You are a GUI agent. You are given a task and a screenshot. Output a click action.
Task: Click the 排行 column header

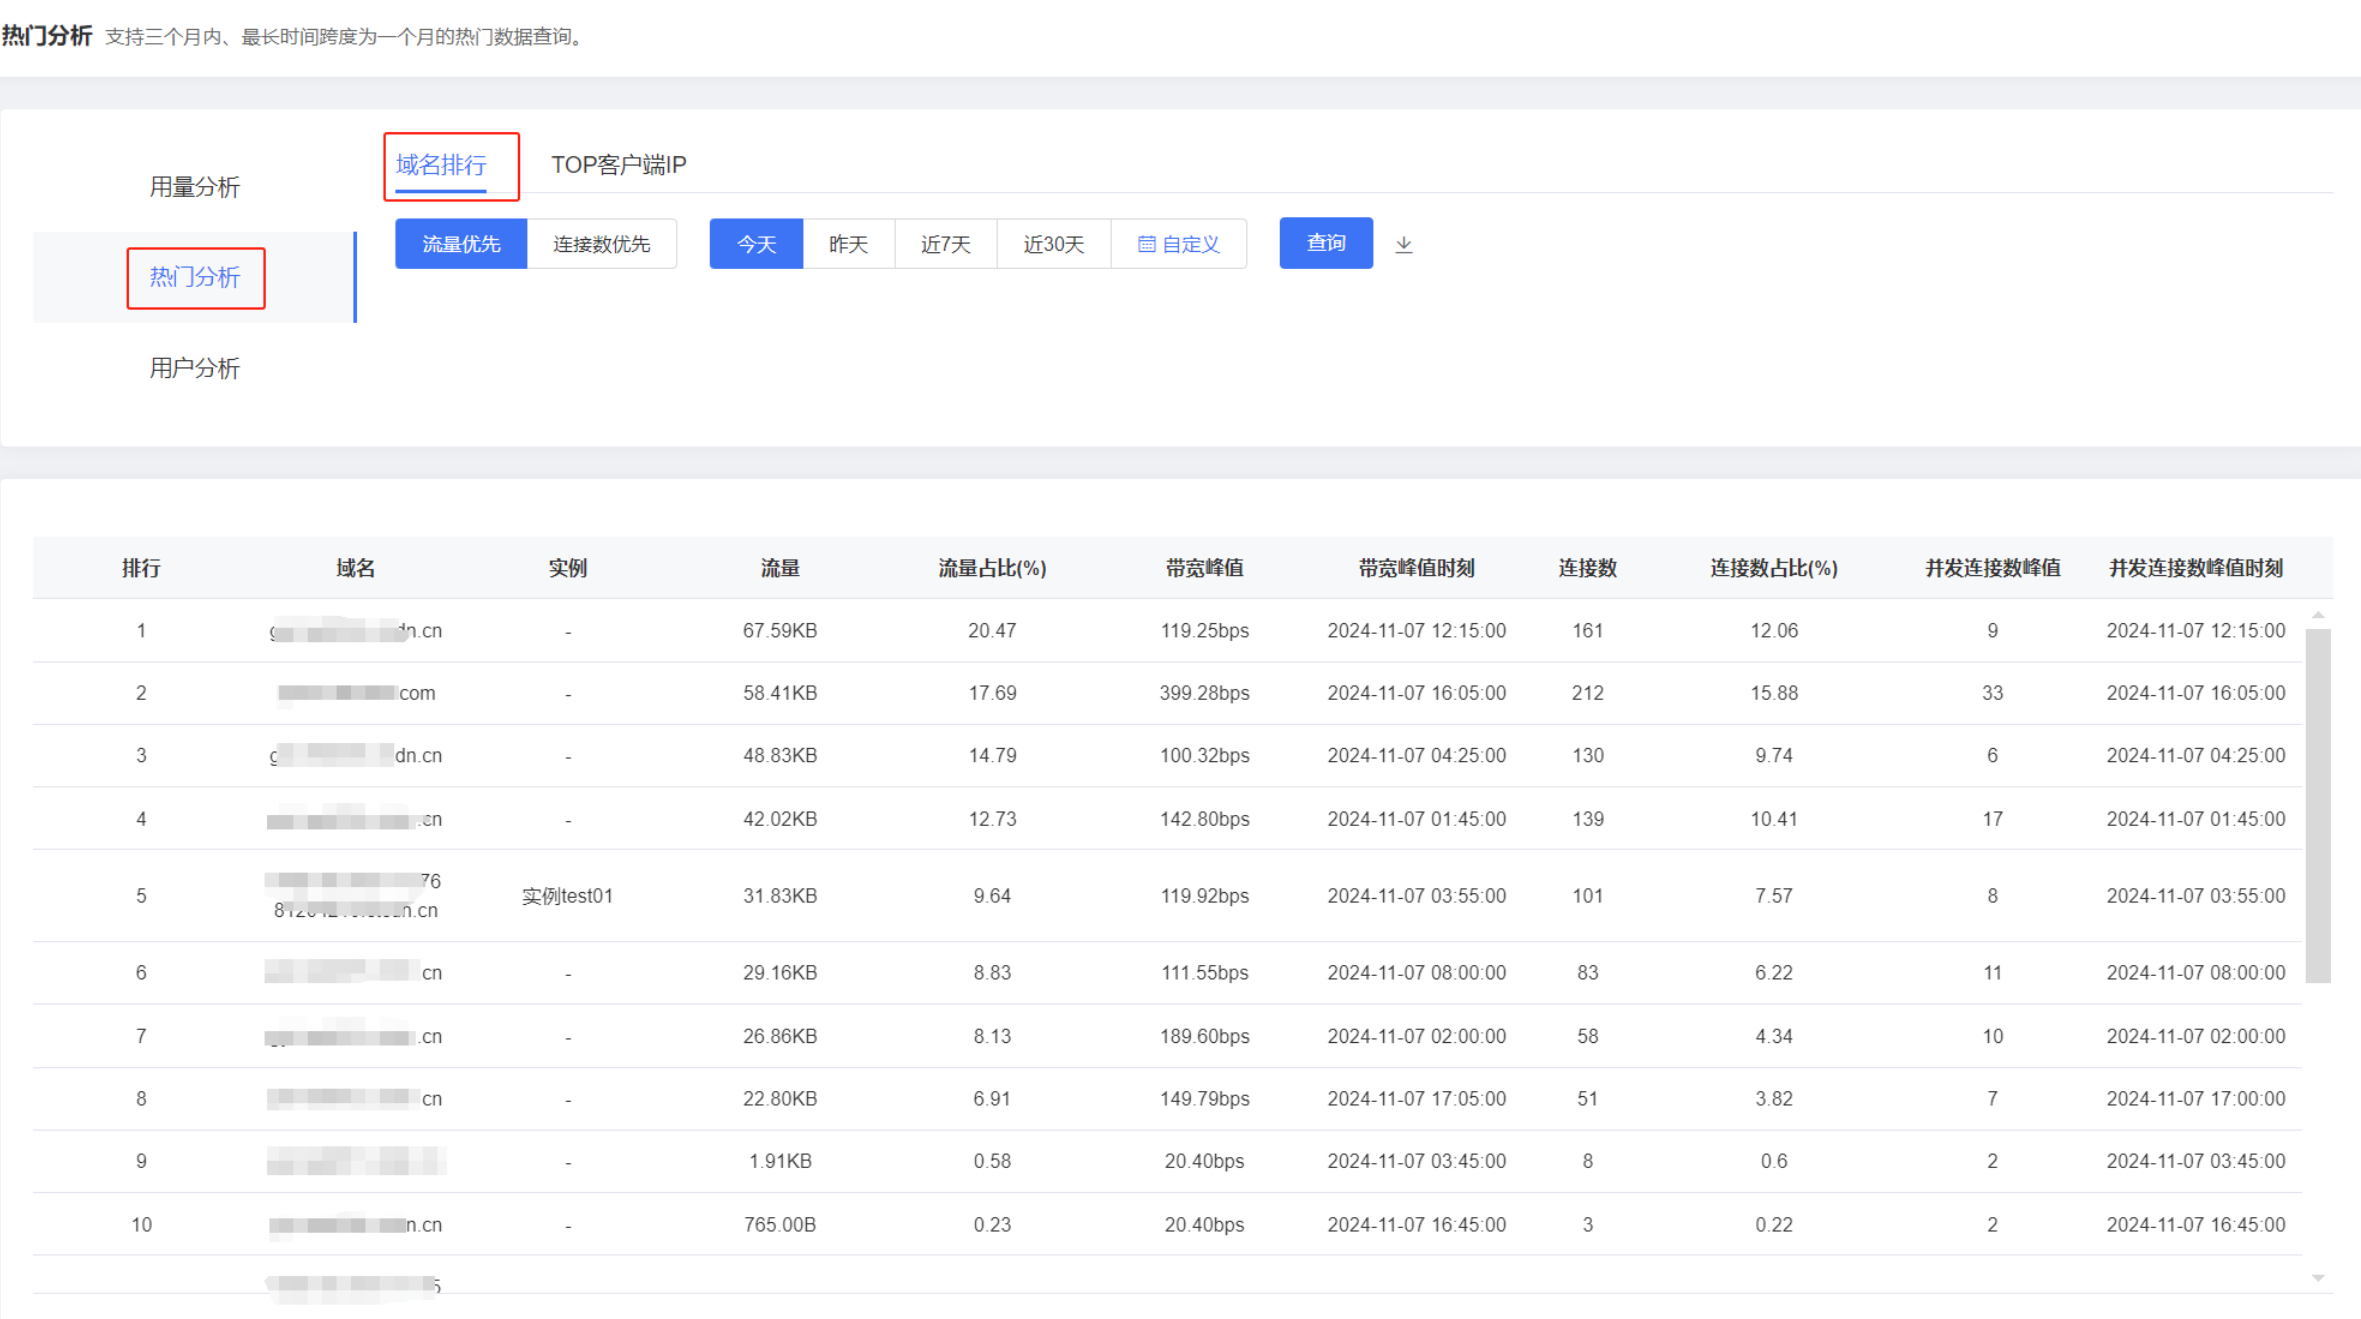(141, 568)
